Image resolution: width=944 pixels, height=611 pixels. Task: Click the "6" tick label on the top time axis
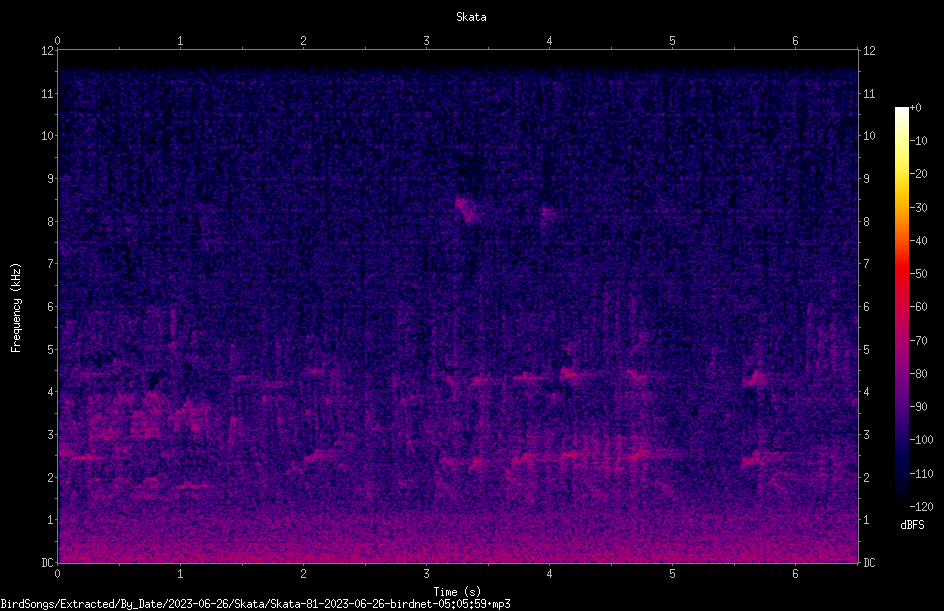point(795,41)
